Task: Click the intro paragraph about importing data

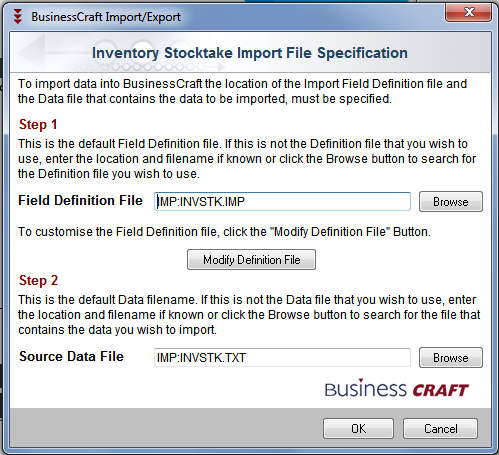Action: pos(242,91)
